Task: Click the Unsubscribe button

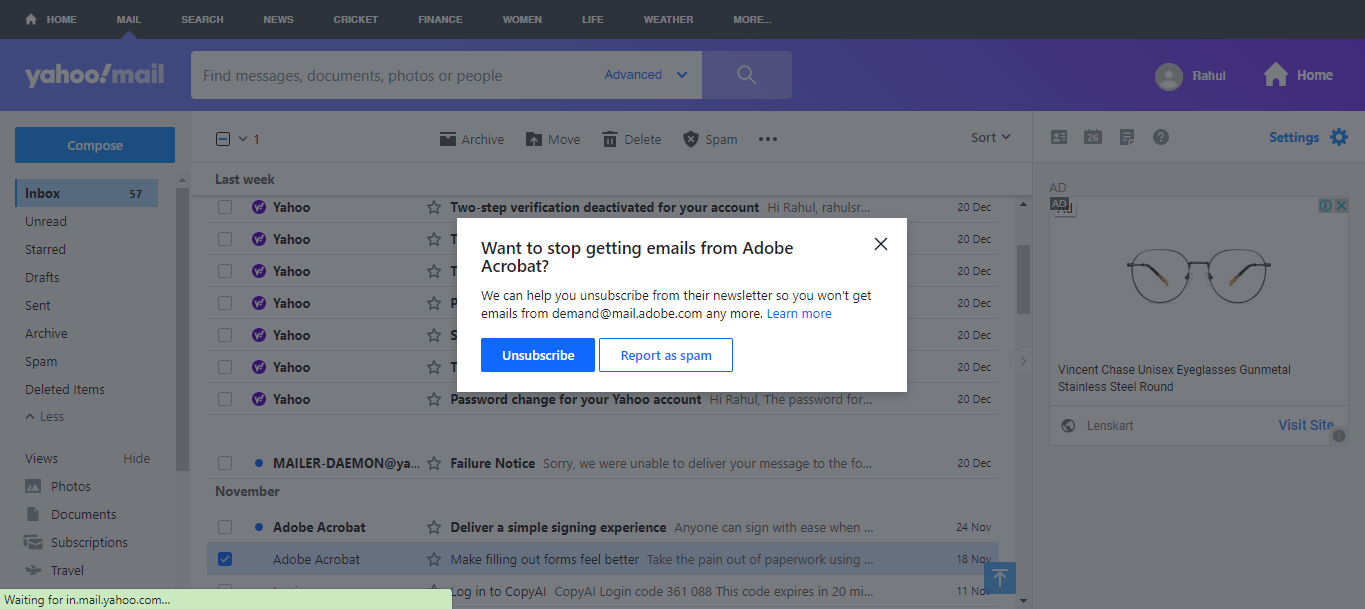Action: pyautogui.click(x=538, y=355)
